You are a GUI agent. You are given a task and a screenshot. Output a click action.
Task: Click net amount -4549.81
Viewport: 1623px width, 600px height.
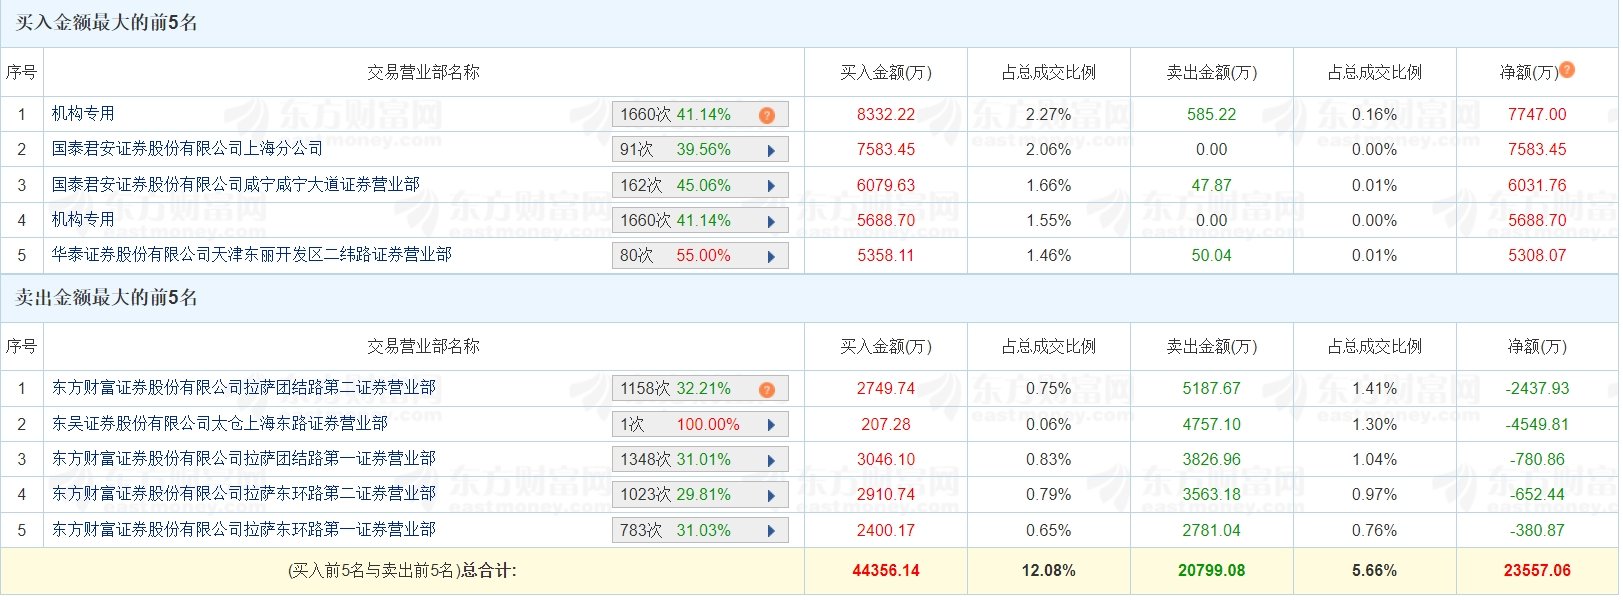(x=1537, y=425)
